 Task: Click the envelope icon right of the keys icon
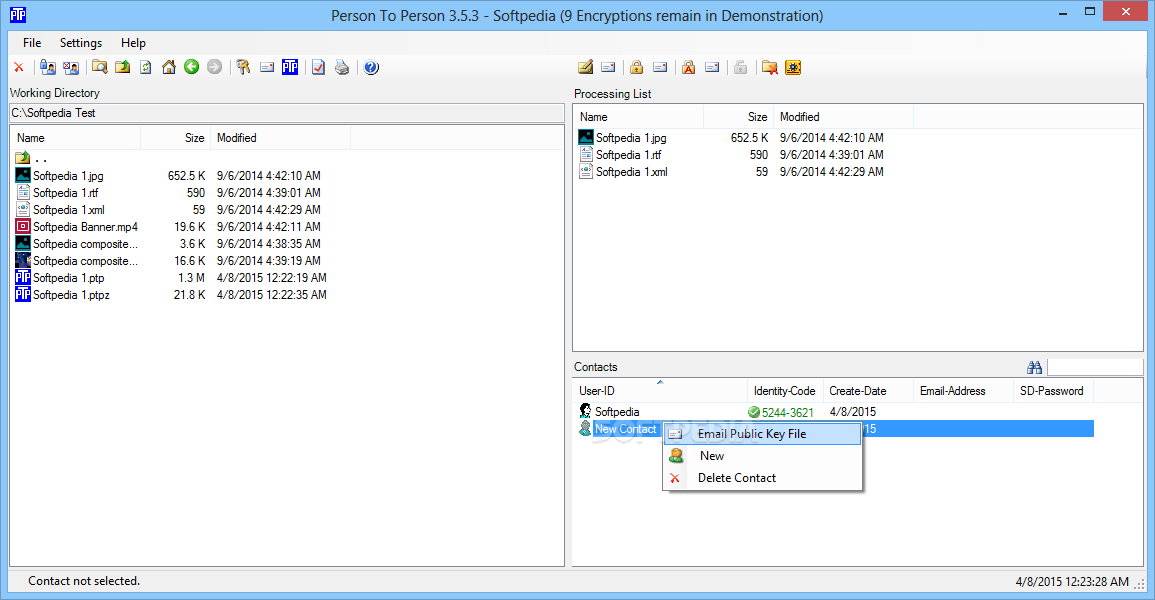point(267,67)
